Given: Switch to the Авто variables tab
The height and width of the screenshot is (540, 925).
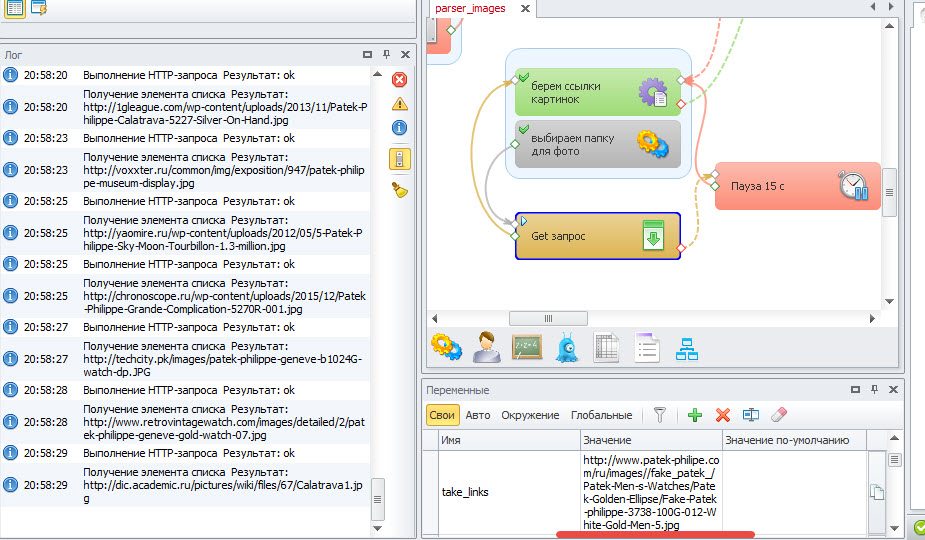Looking at the screenshot, I should tap(478, 415).
